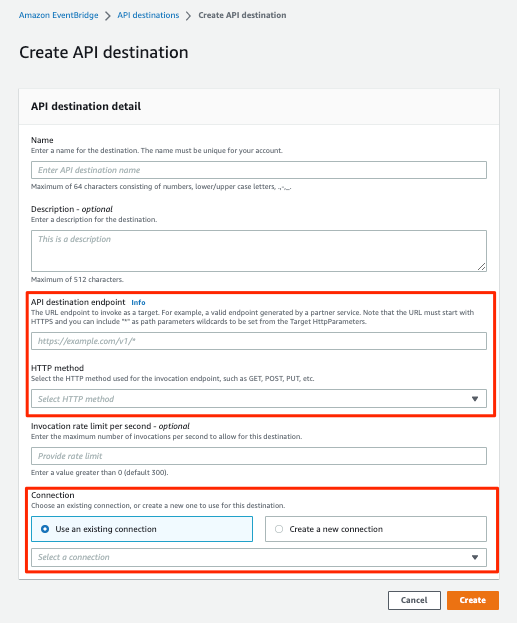Viewport: 517px width, 623px height.
Task: Open the Info link for API destination endpoint
Action: coord(138,302)
